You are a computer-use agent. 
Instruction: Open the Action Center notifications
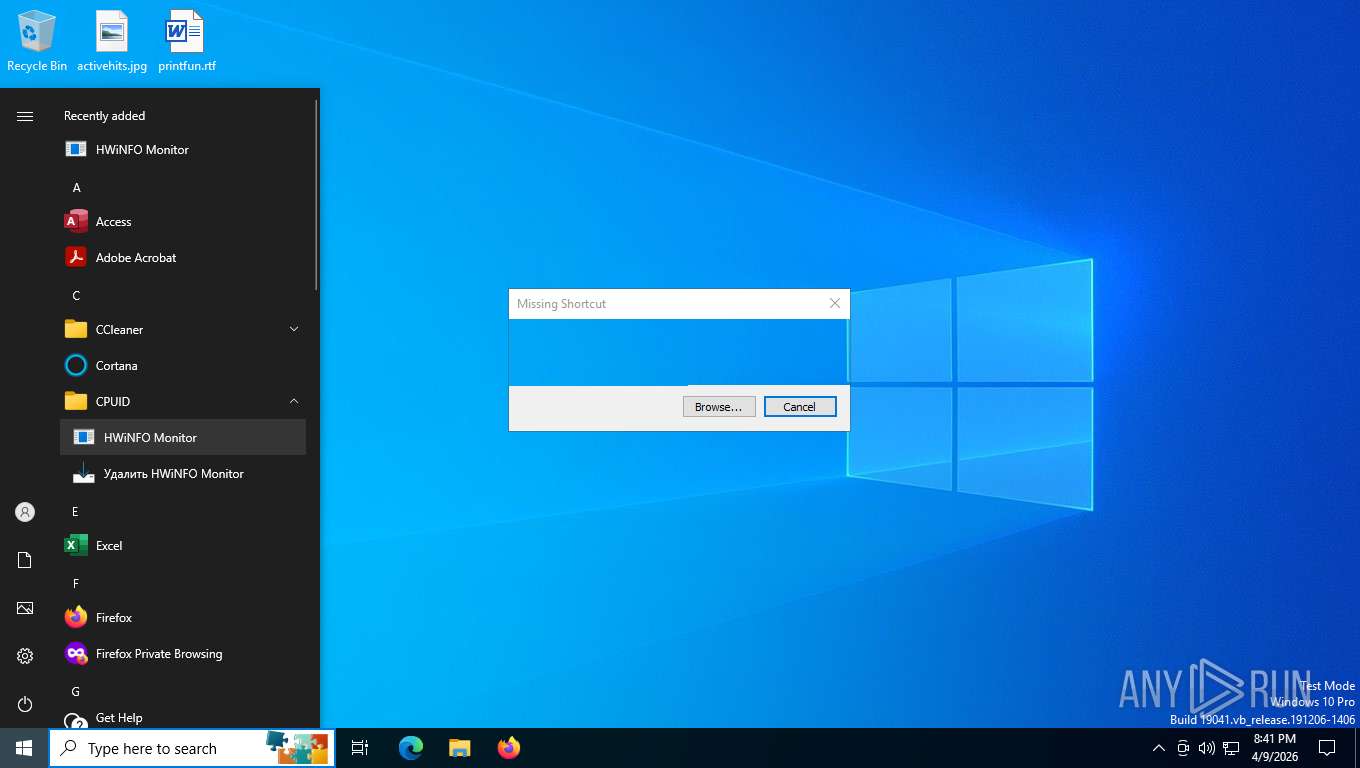coord(1327,748)
